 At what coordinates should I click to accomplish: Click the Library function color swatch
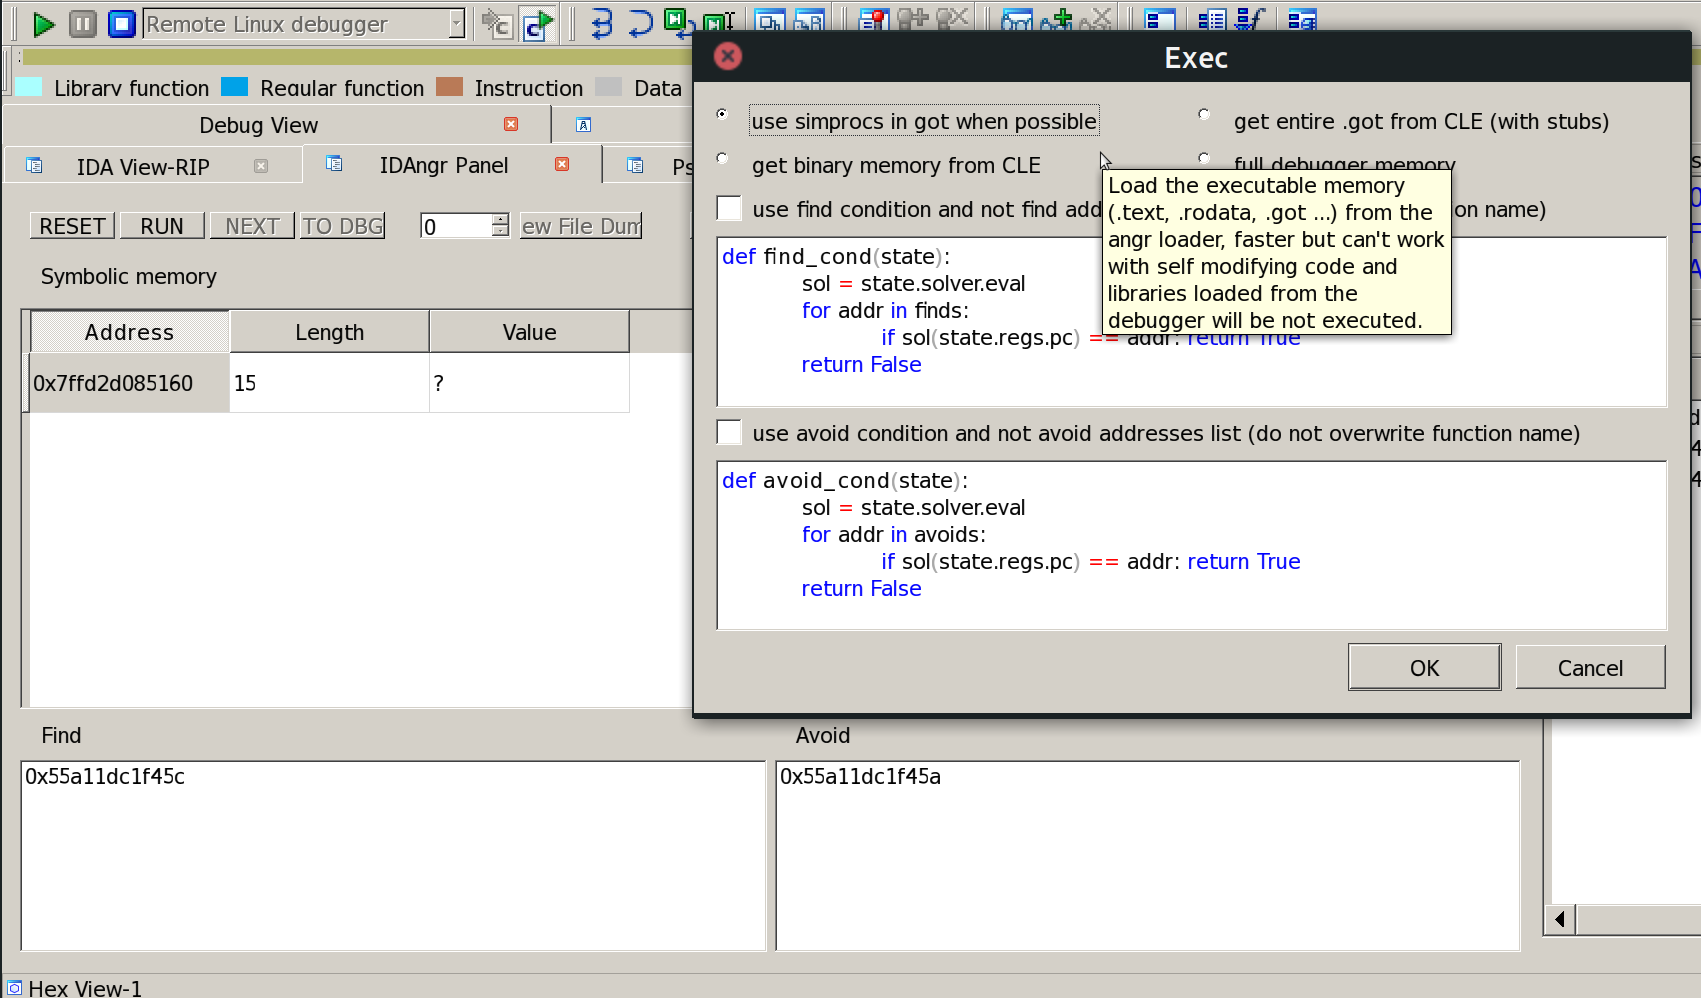point(29,87)
